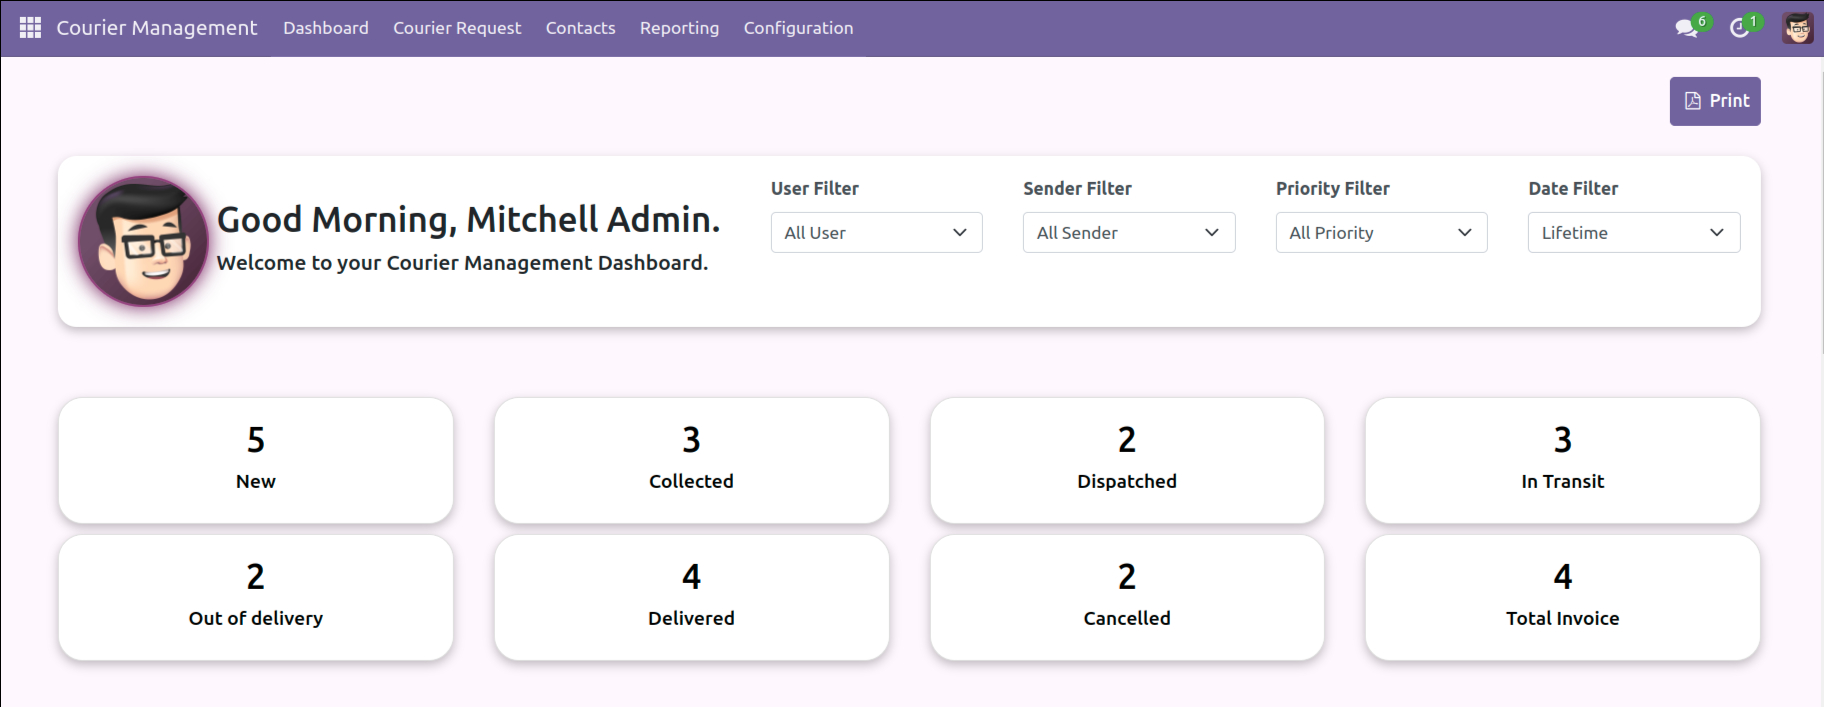Open the Courier Request menu
1824x707 pixels.
[x=457, y=28]
